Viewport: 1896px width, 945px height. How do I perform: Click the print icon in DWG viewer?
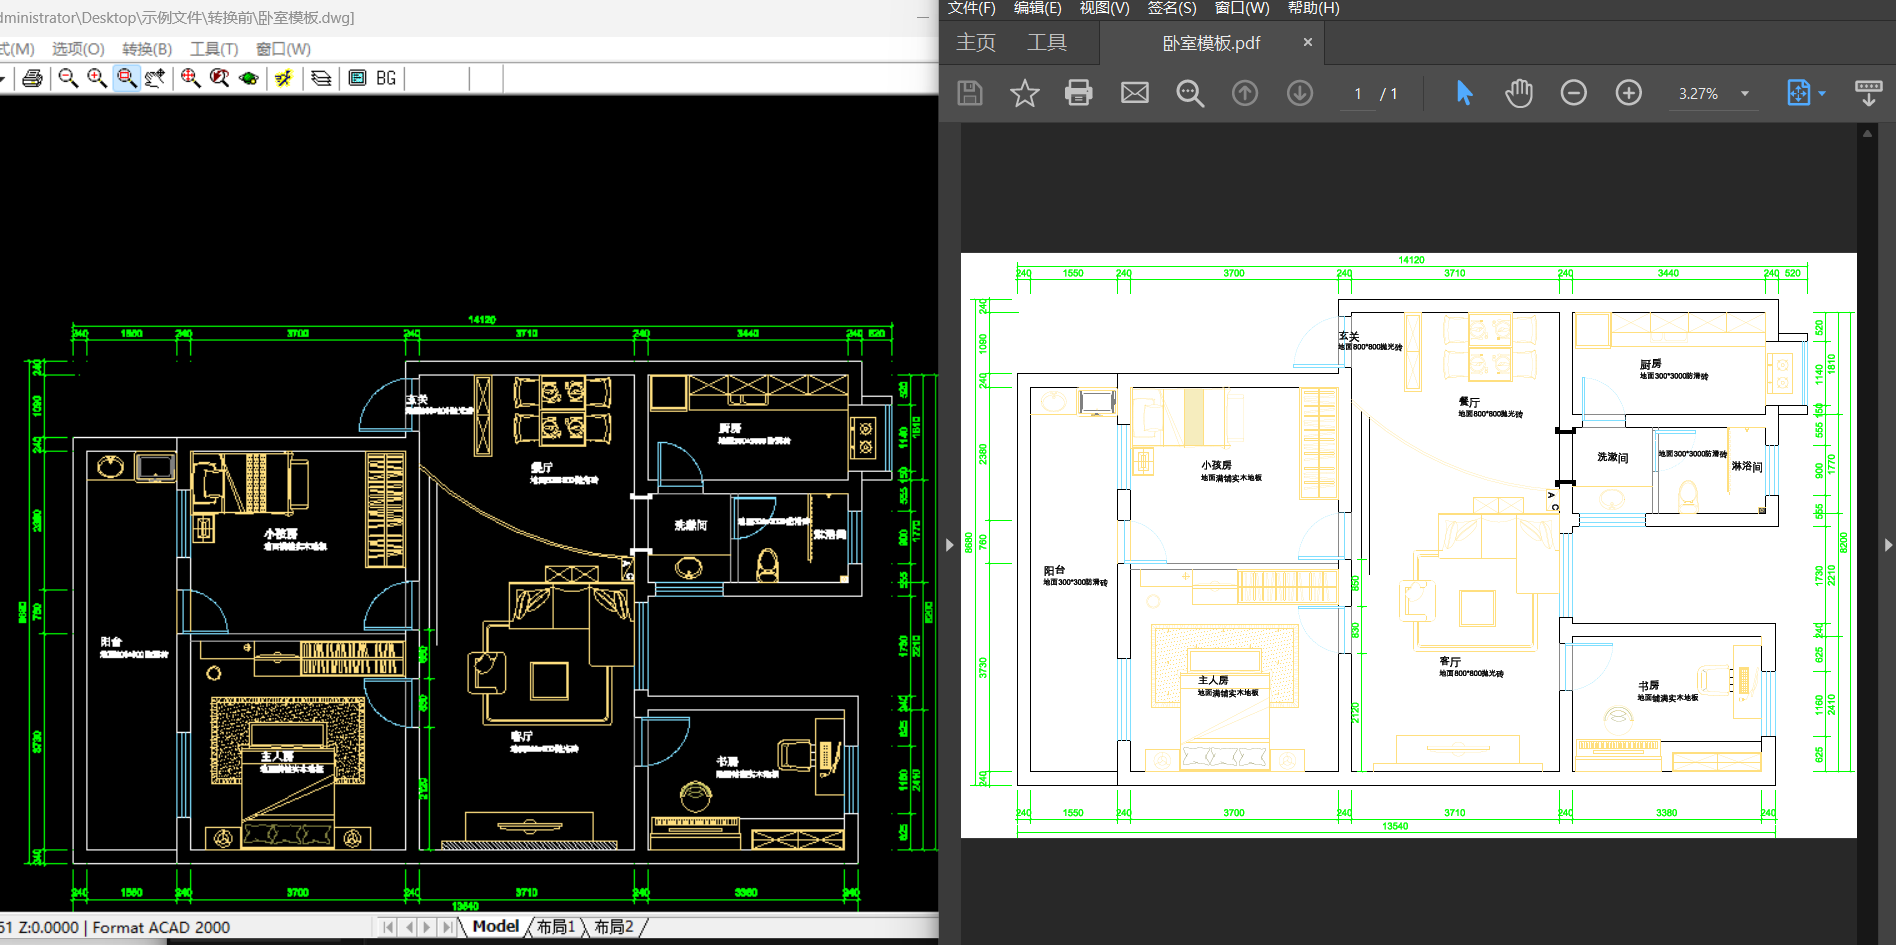click(x=32, y=78)
